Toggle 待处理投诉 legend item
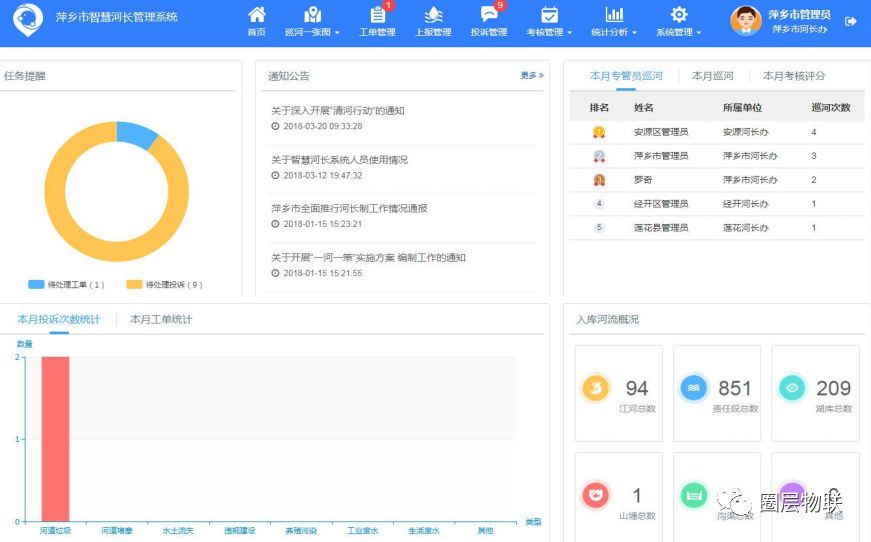 coord(164,284)
